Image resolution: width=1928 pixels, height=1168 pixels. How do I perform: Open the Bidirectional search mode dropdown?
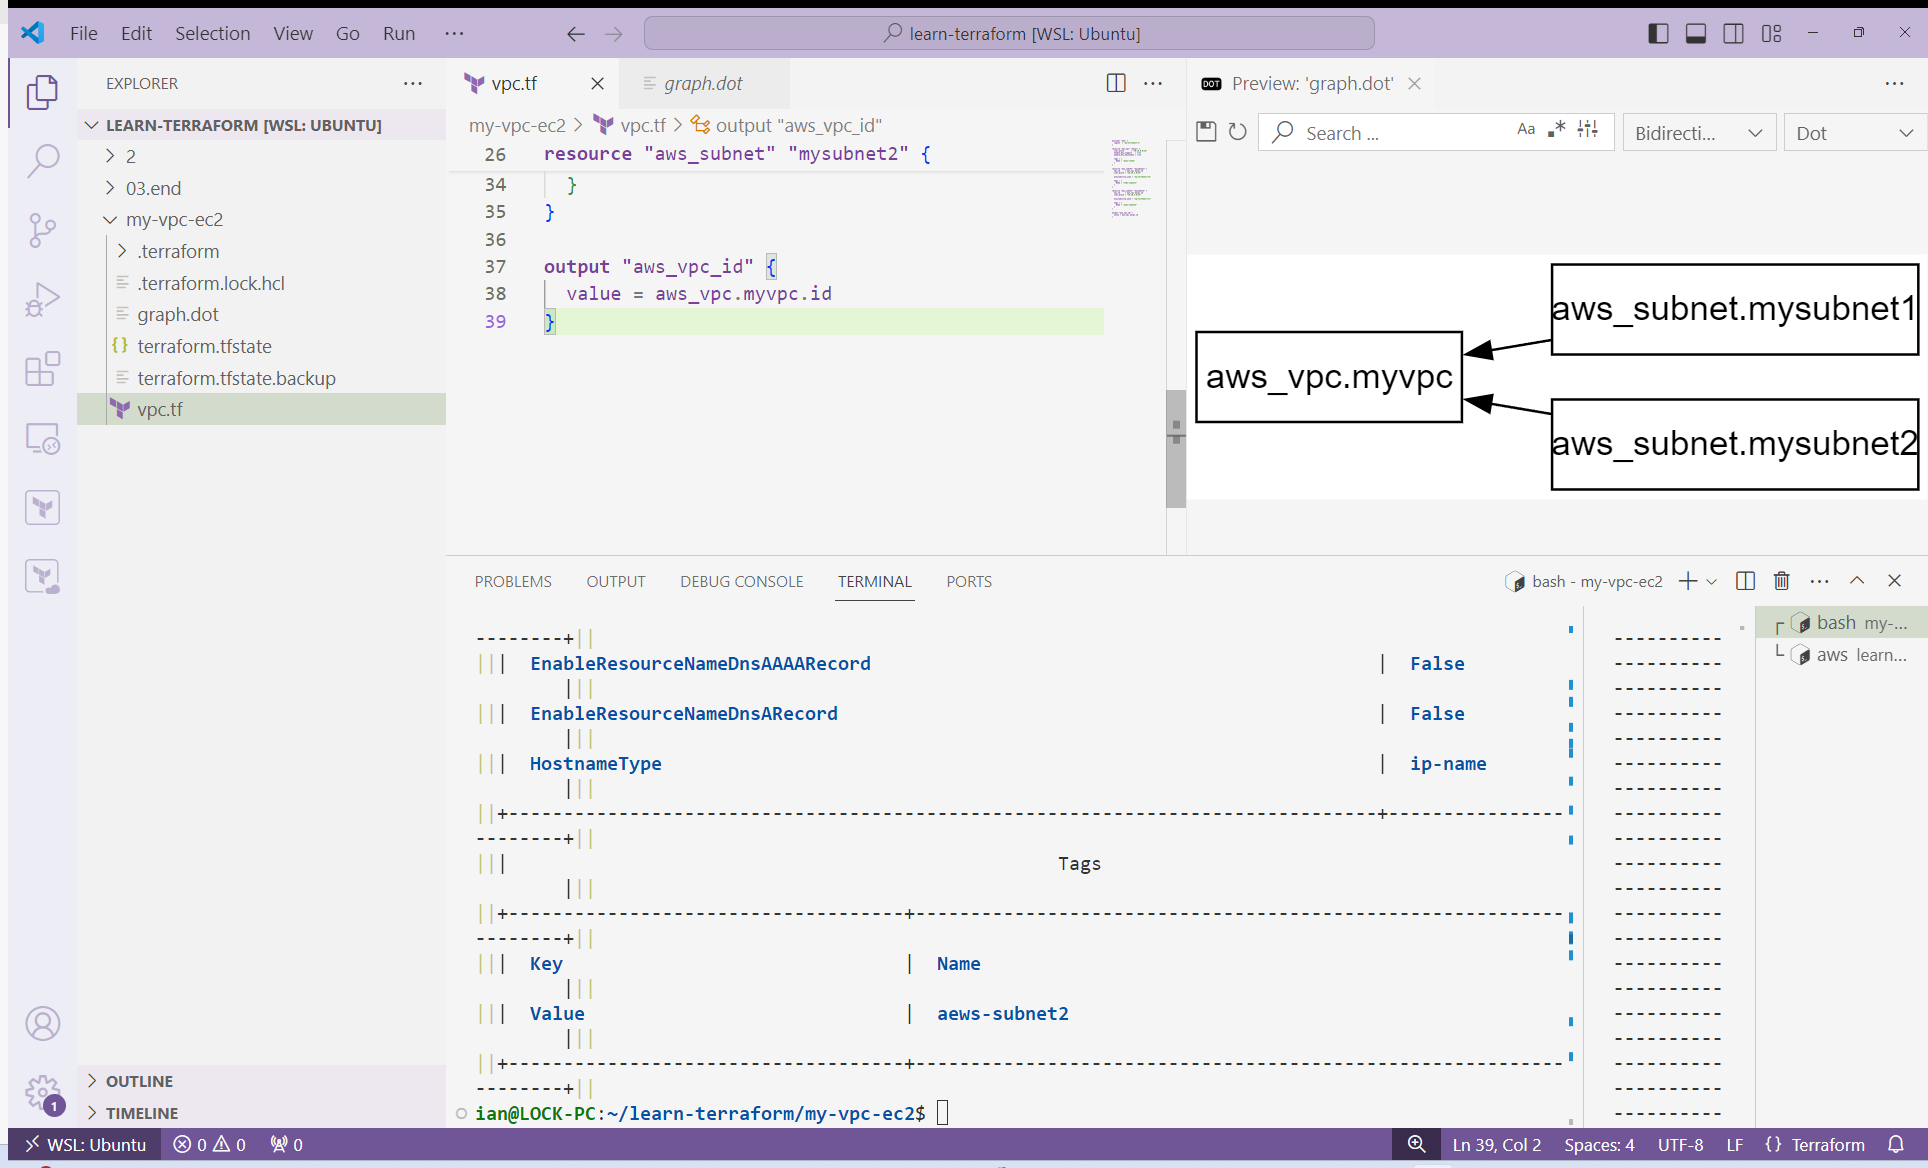(x=1698, y=133)
